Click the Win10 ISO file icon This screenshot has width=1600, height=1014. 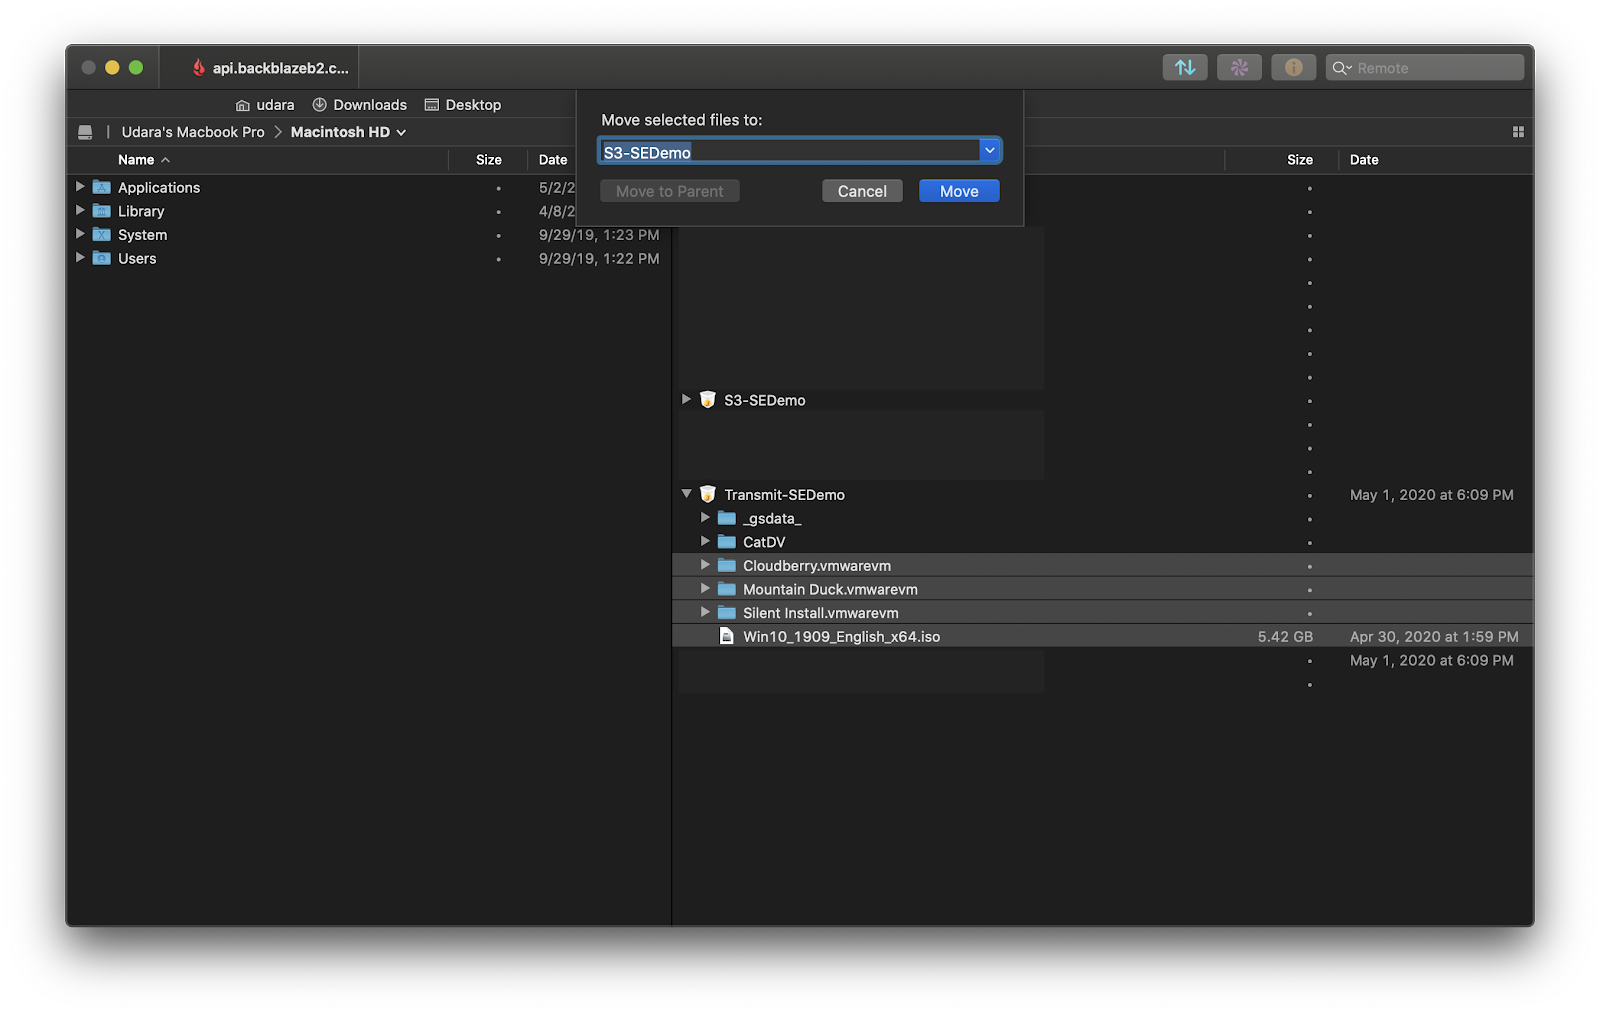(x=727, y=636)
